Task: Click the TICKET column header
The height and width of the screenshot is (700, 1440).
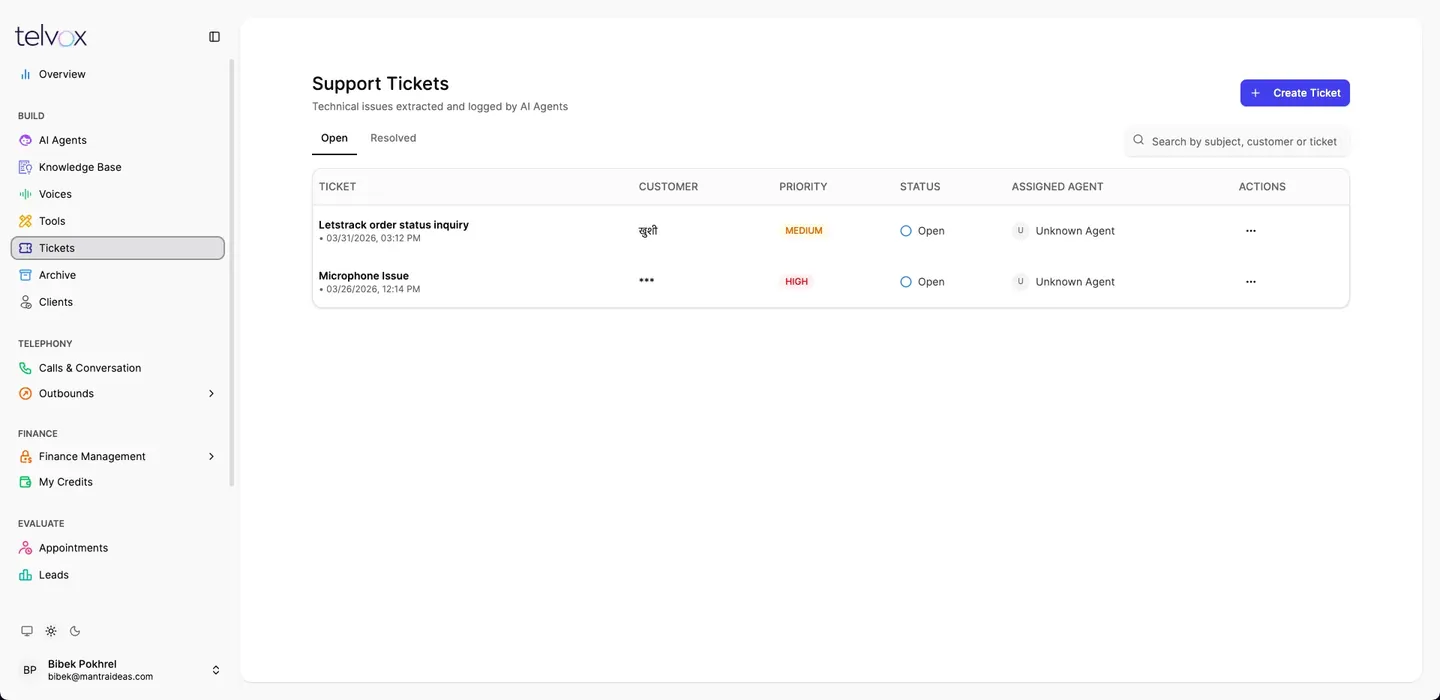Action: pos(337,187)
